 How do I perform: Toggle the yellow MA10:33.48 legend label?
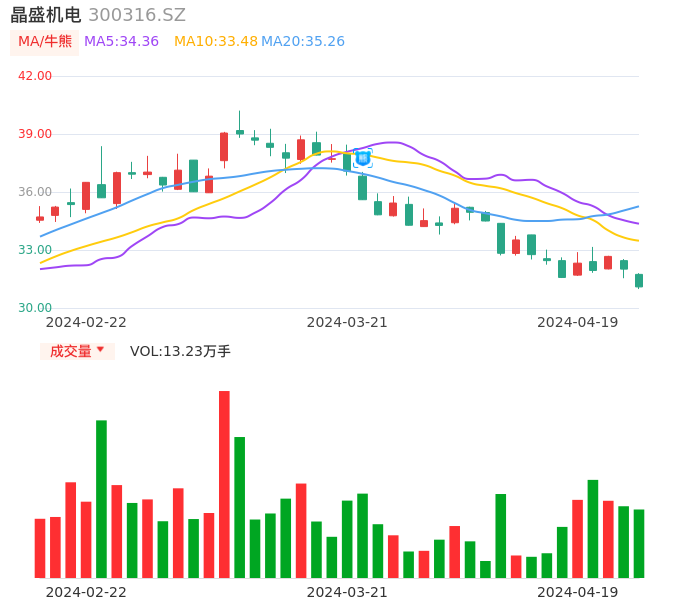[215, 42]
